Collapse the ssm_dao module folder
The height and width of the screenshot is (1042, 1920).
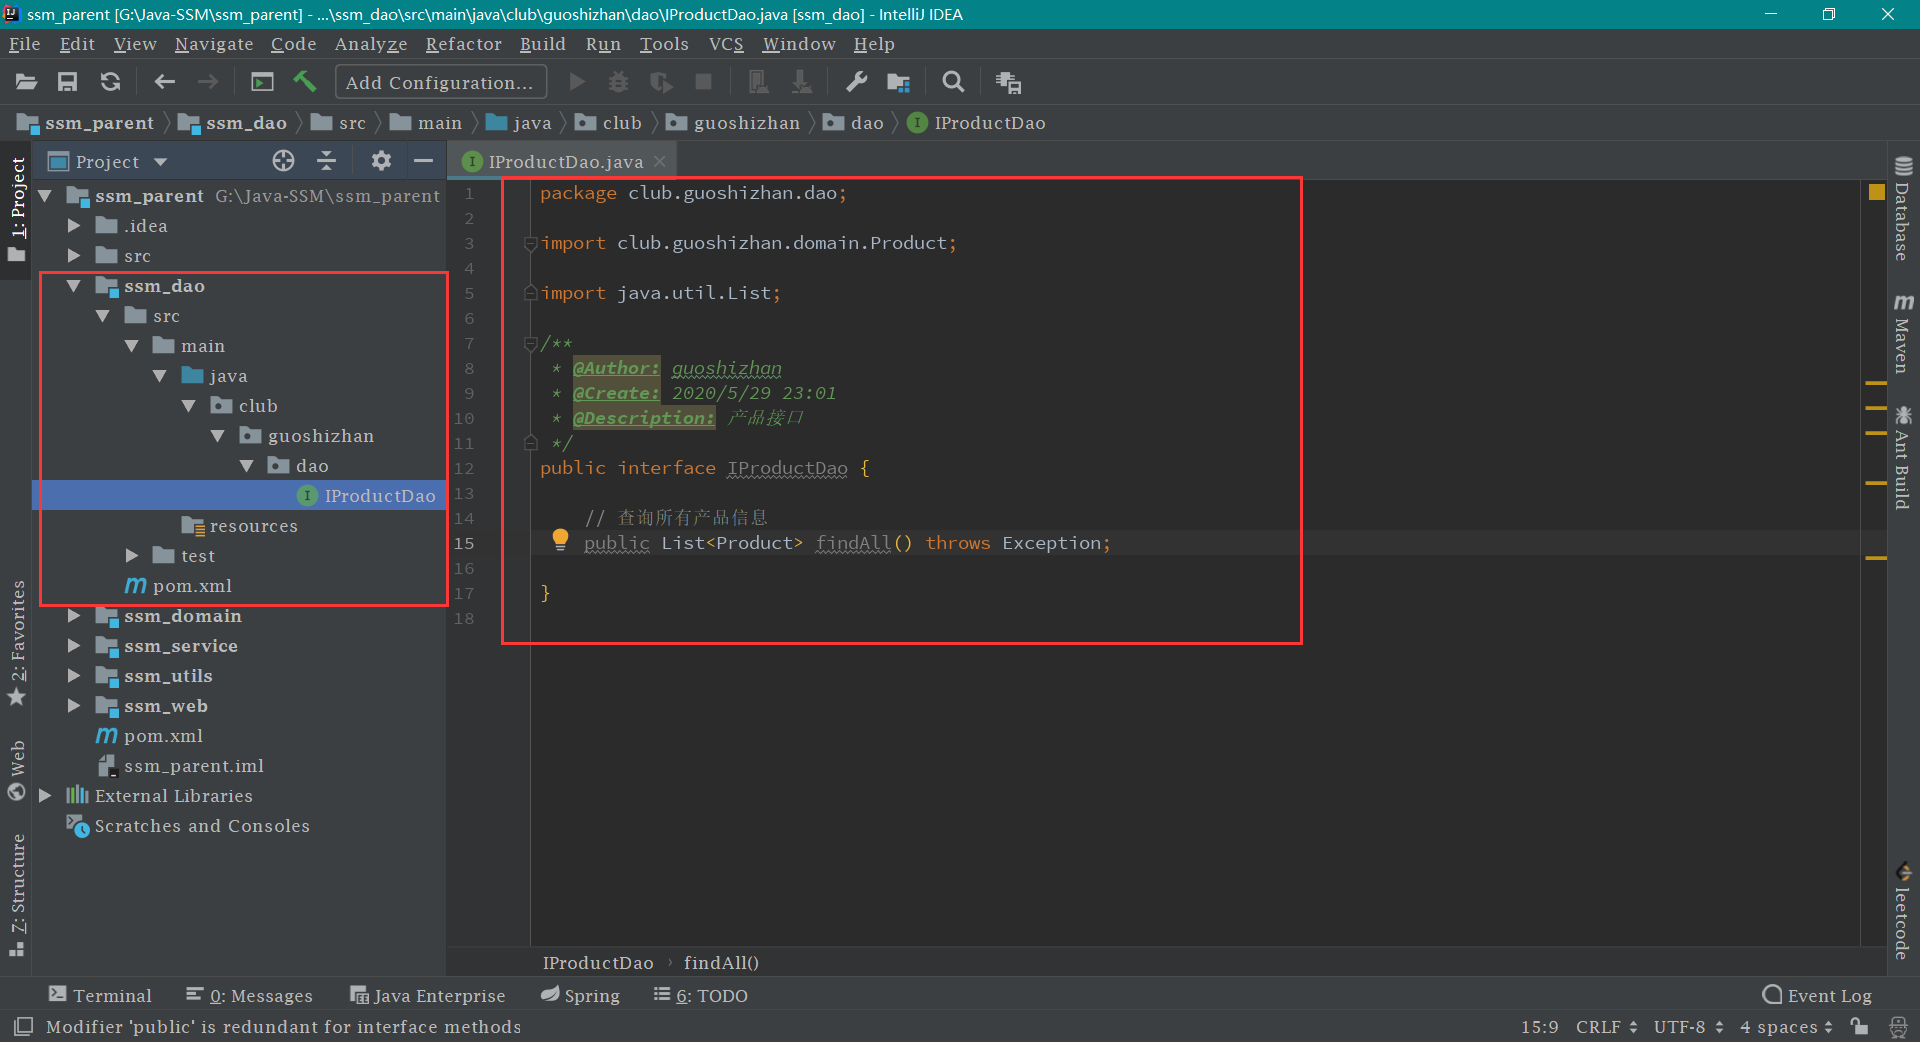point(74,286)
